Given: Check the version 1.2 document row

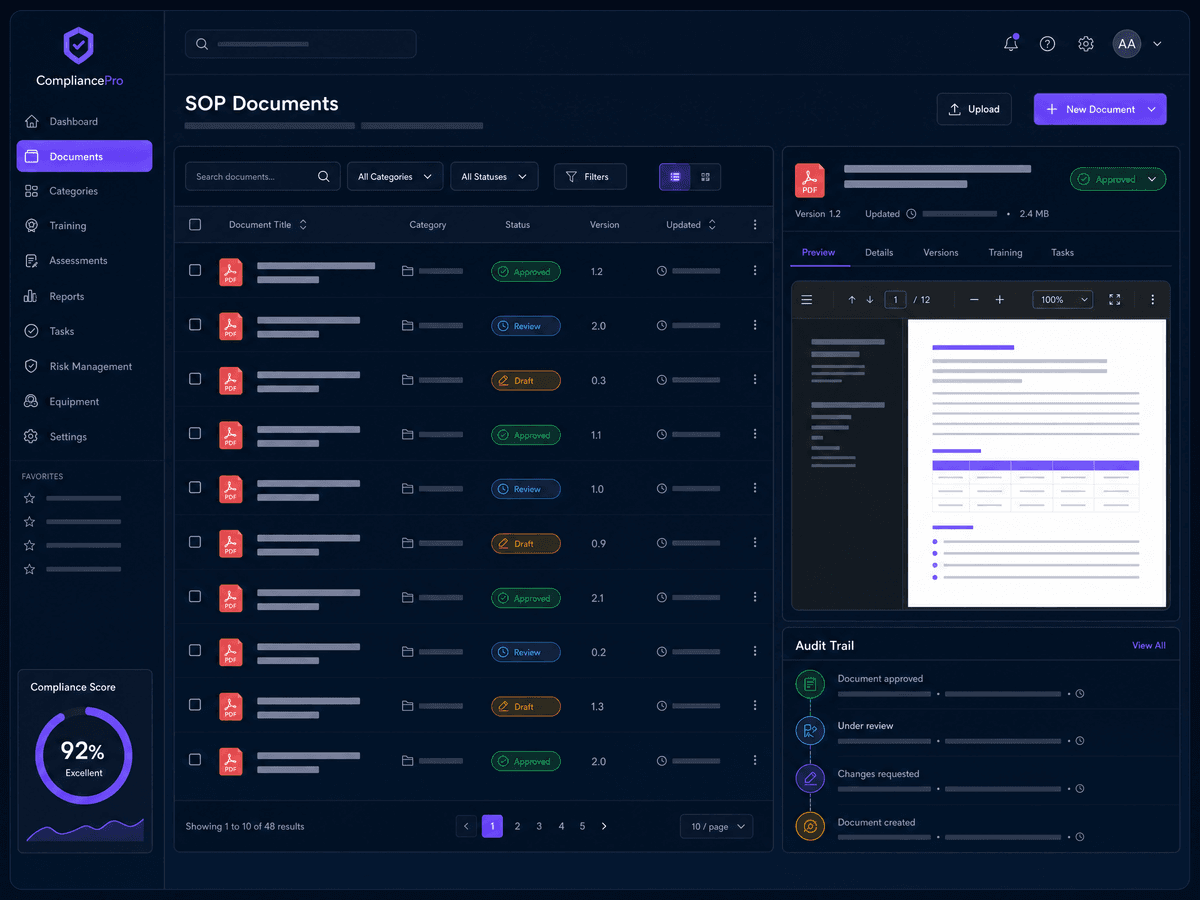Looking at the screenshot, I should (x=195, y=271).
